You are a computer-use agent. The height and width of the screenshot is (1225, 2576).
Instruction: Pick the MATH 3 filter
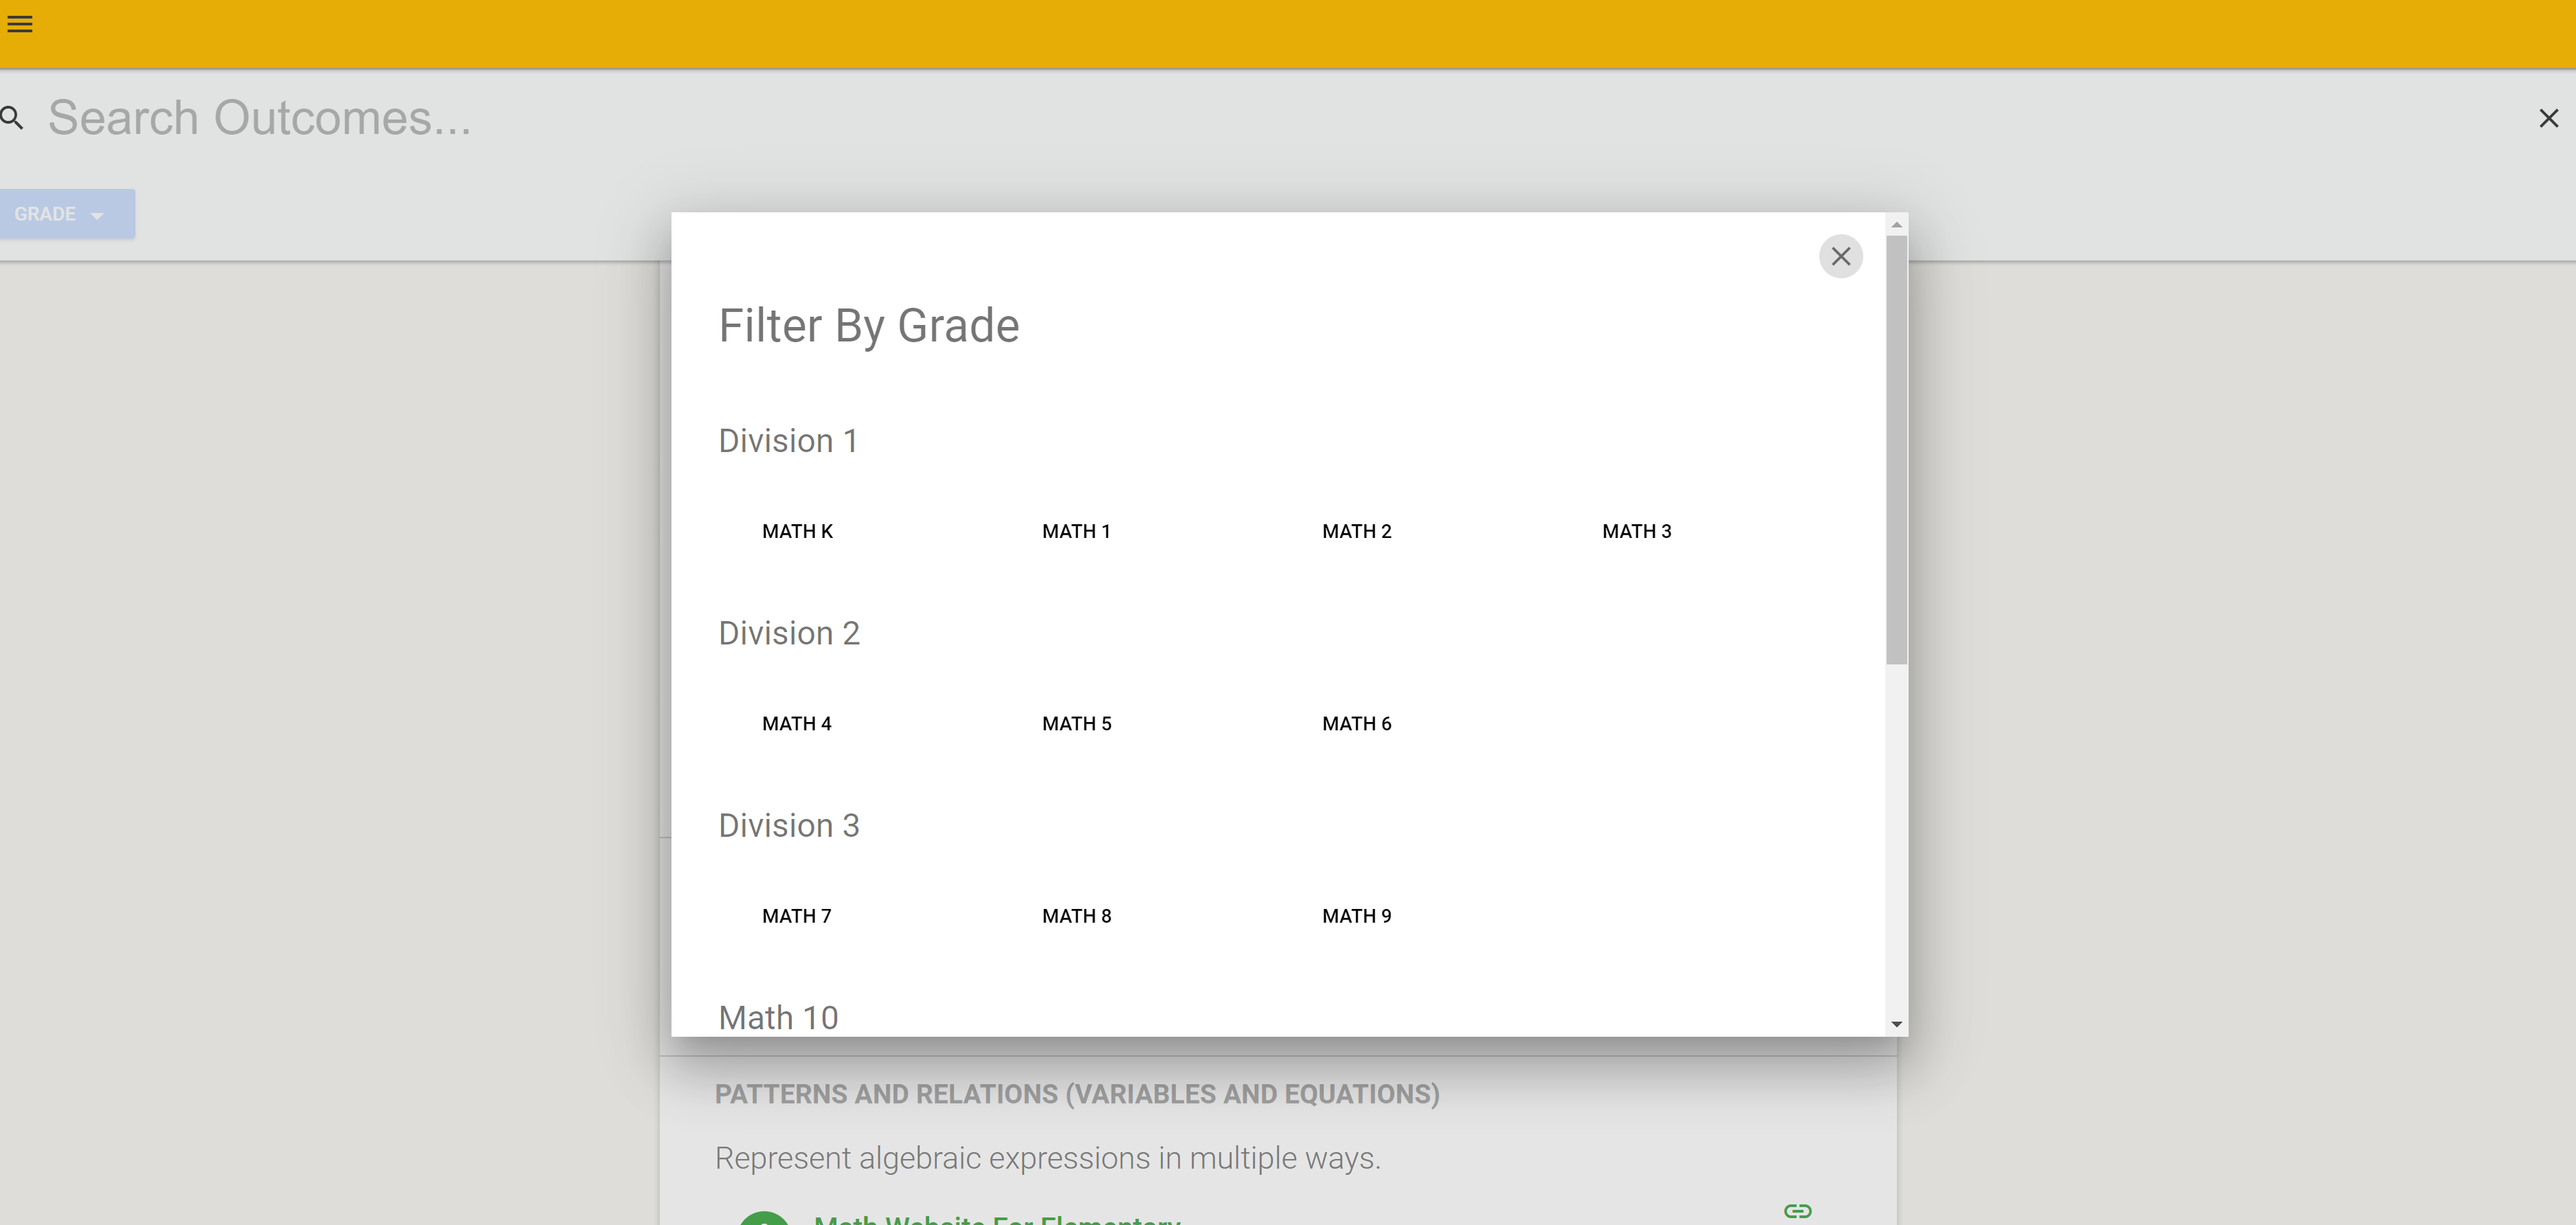[x=1636, y=531]
